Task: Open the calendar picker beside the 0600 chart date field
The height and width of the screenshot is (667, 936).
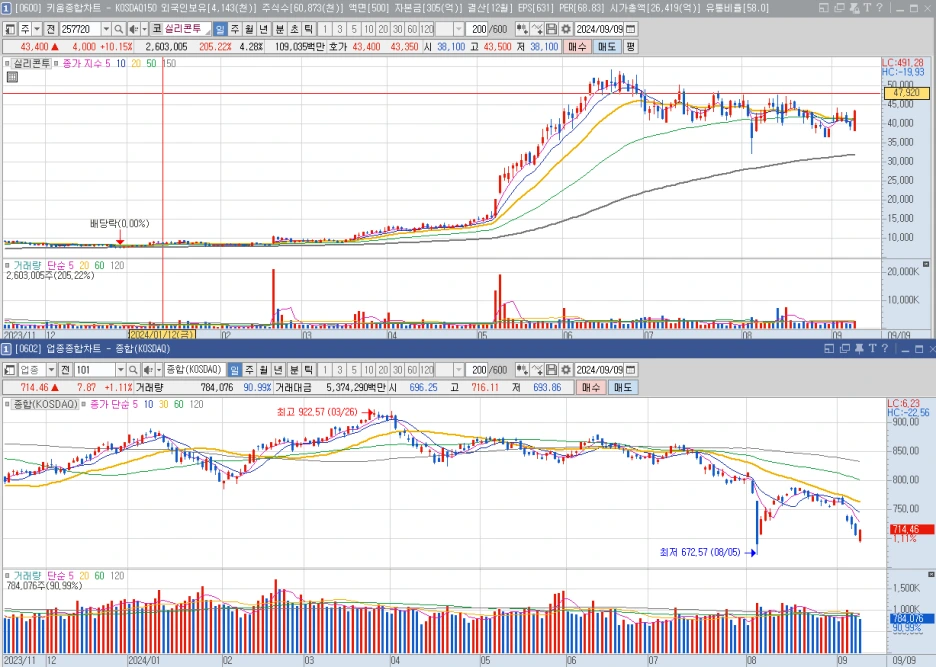Action: 630,29
